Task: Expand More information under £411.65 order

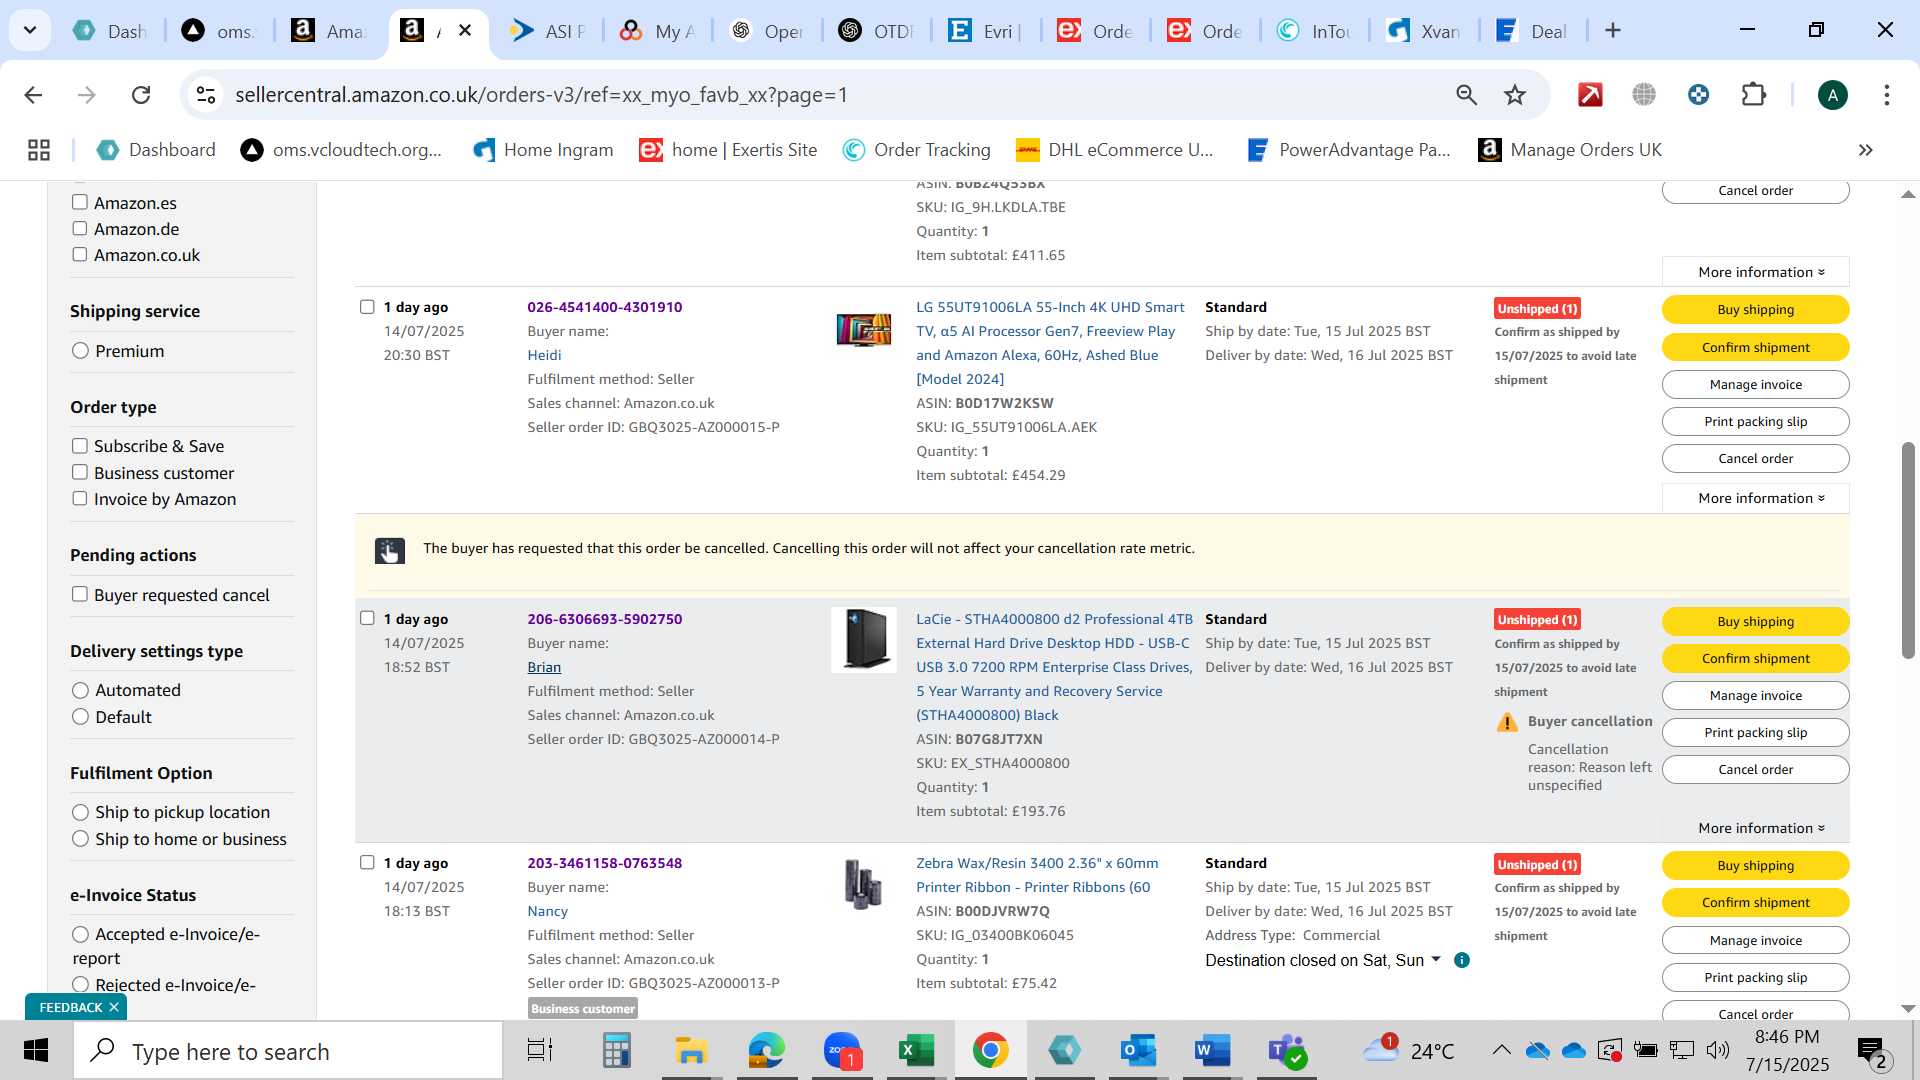Action: 1756,272
